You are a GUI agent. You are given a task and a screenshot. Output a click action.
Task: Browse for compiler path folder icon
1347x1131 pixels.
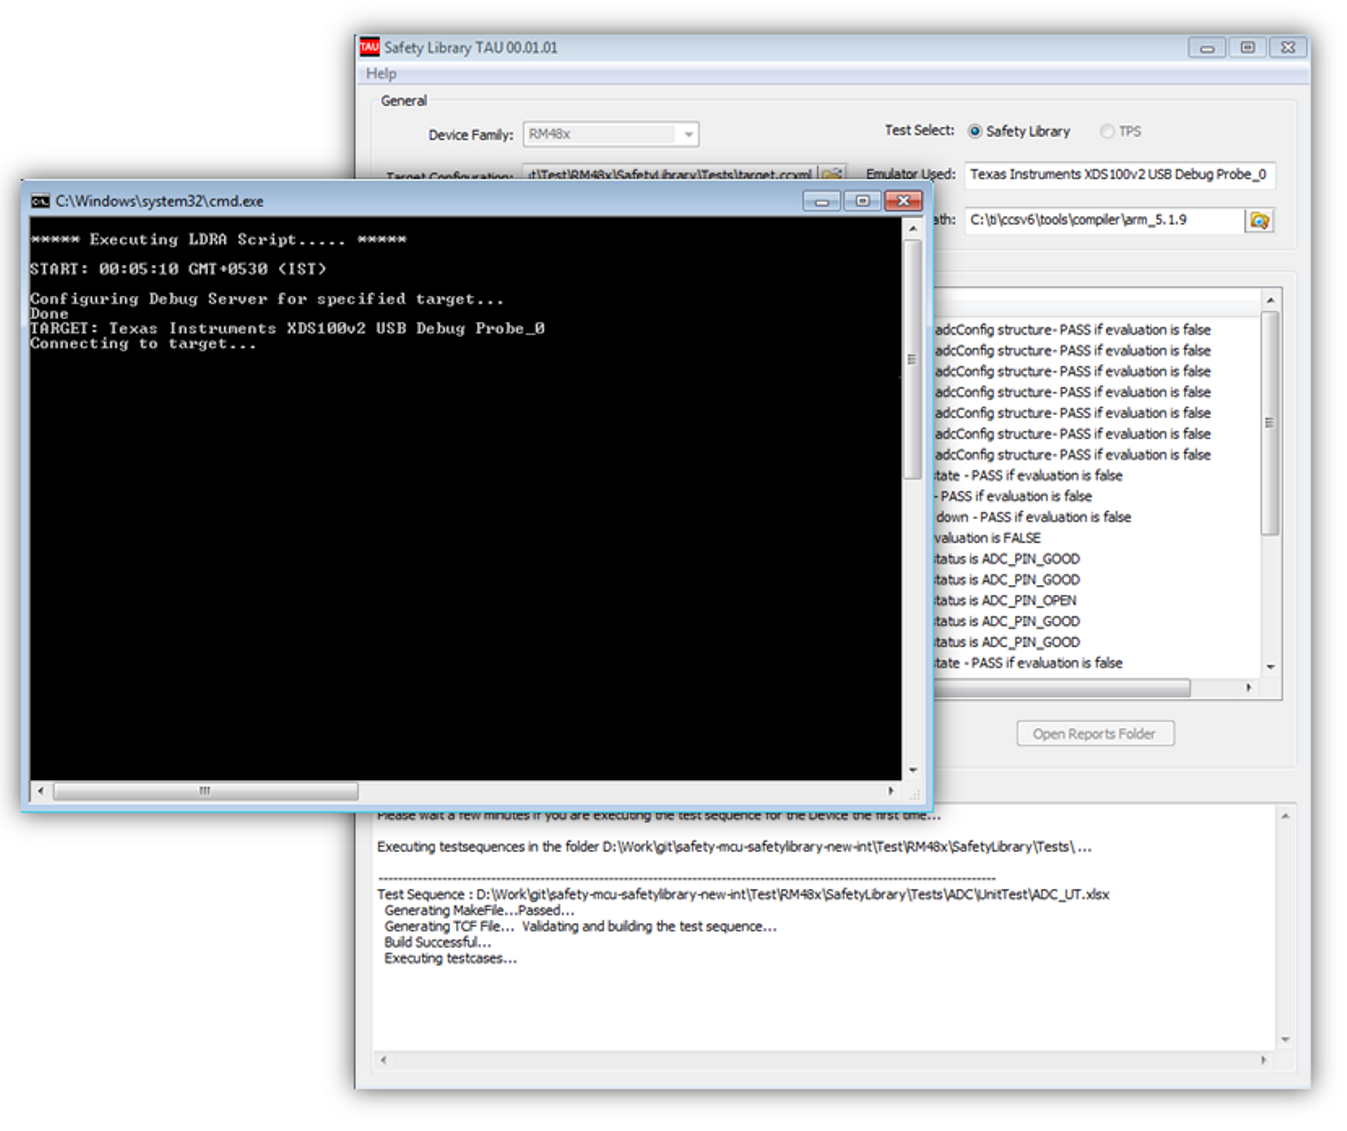tap(1259, 220)
